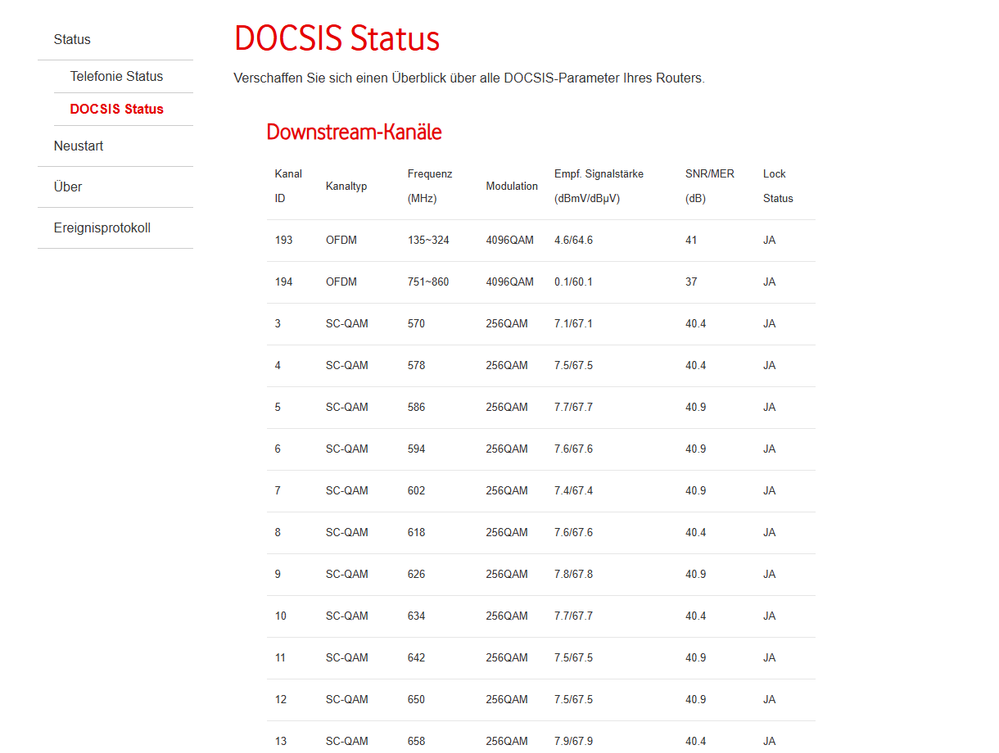
Task: Go to the Über page
Action: pyautogui.click(x=68, y=187)
